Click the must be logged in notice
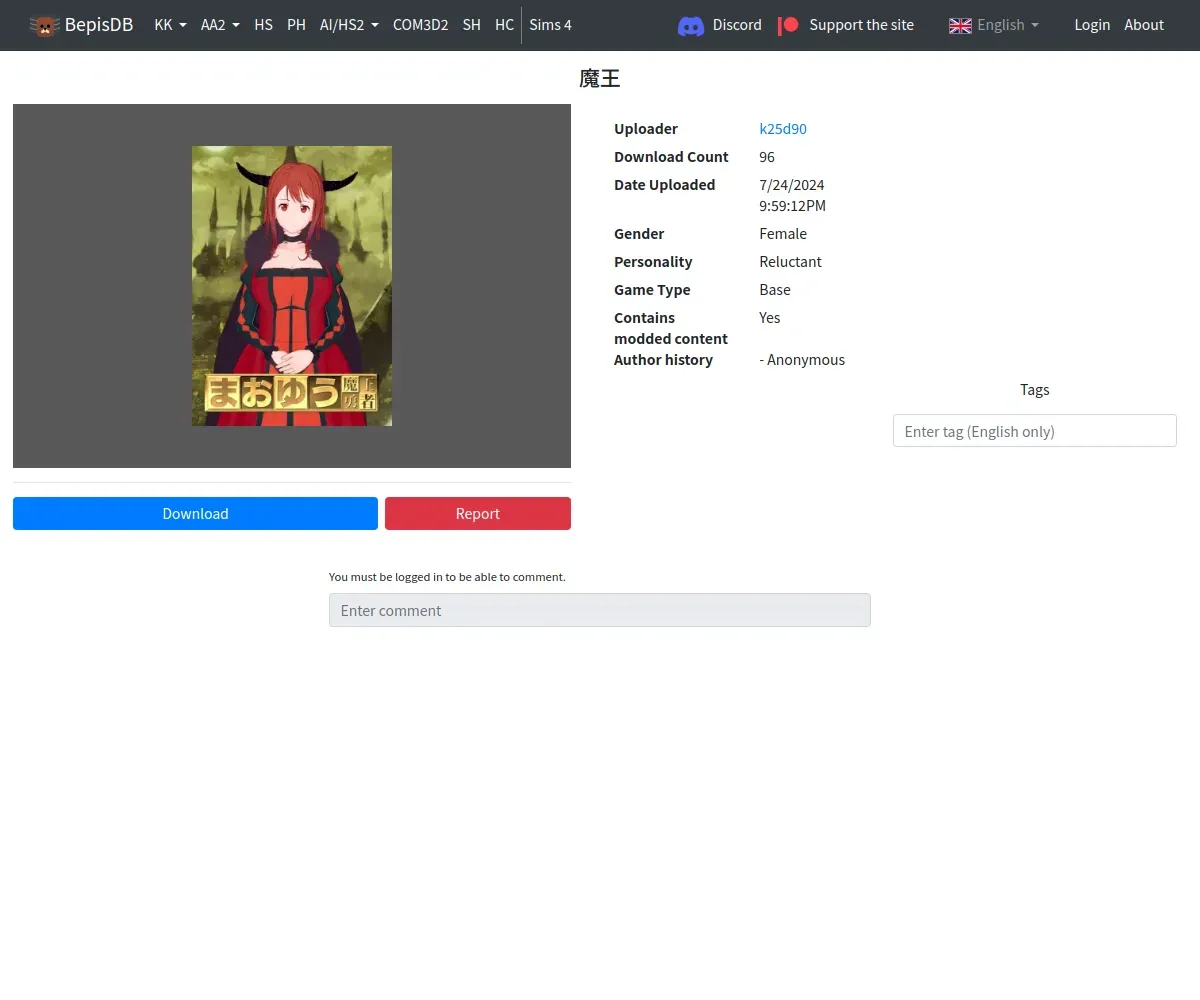1200x1000 pixels. [447, 577]
